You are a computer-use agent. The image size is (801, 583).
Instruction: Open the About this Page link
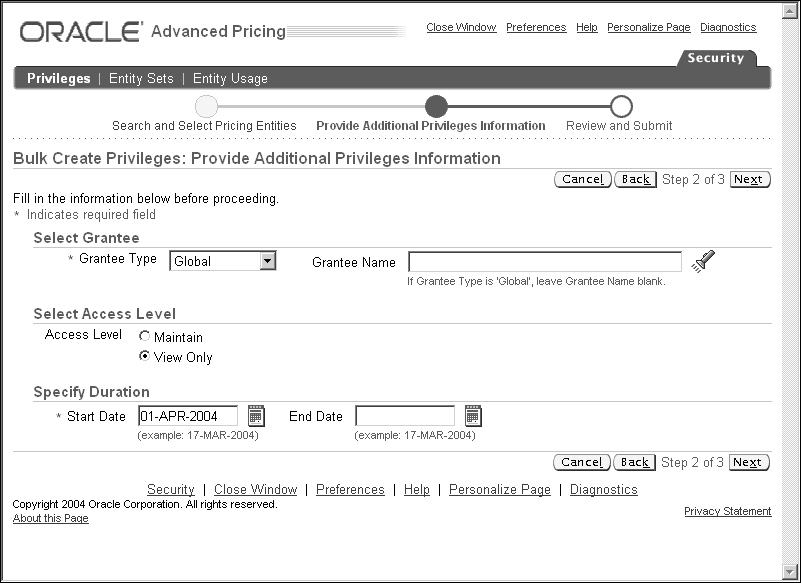pyautogui.click(x=51, y=518)
